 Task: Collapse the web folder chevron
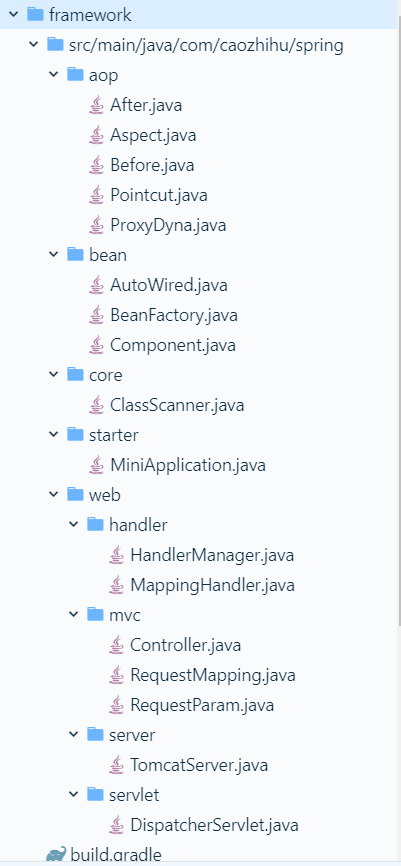[54, 495]
